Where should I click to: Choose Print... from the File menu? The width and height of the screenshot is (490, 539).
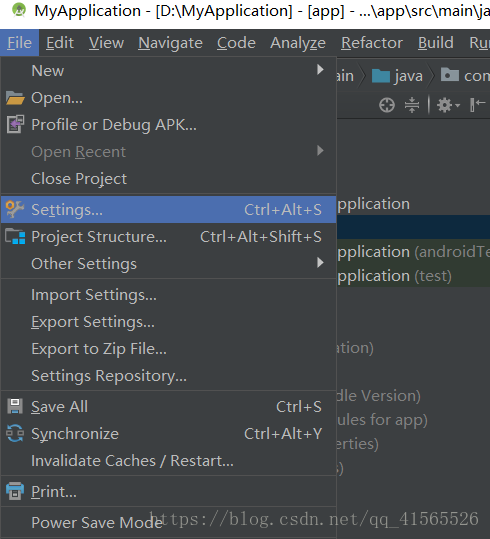tap(168, 491)
